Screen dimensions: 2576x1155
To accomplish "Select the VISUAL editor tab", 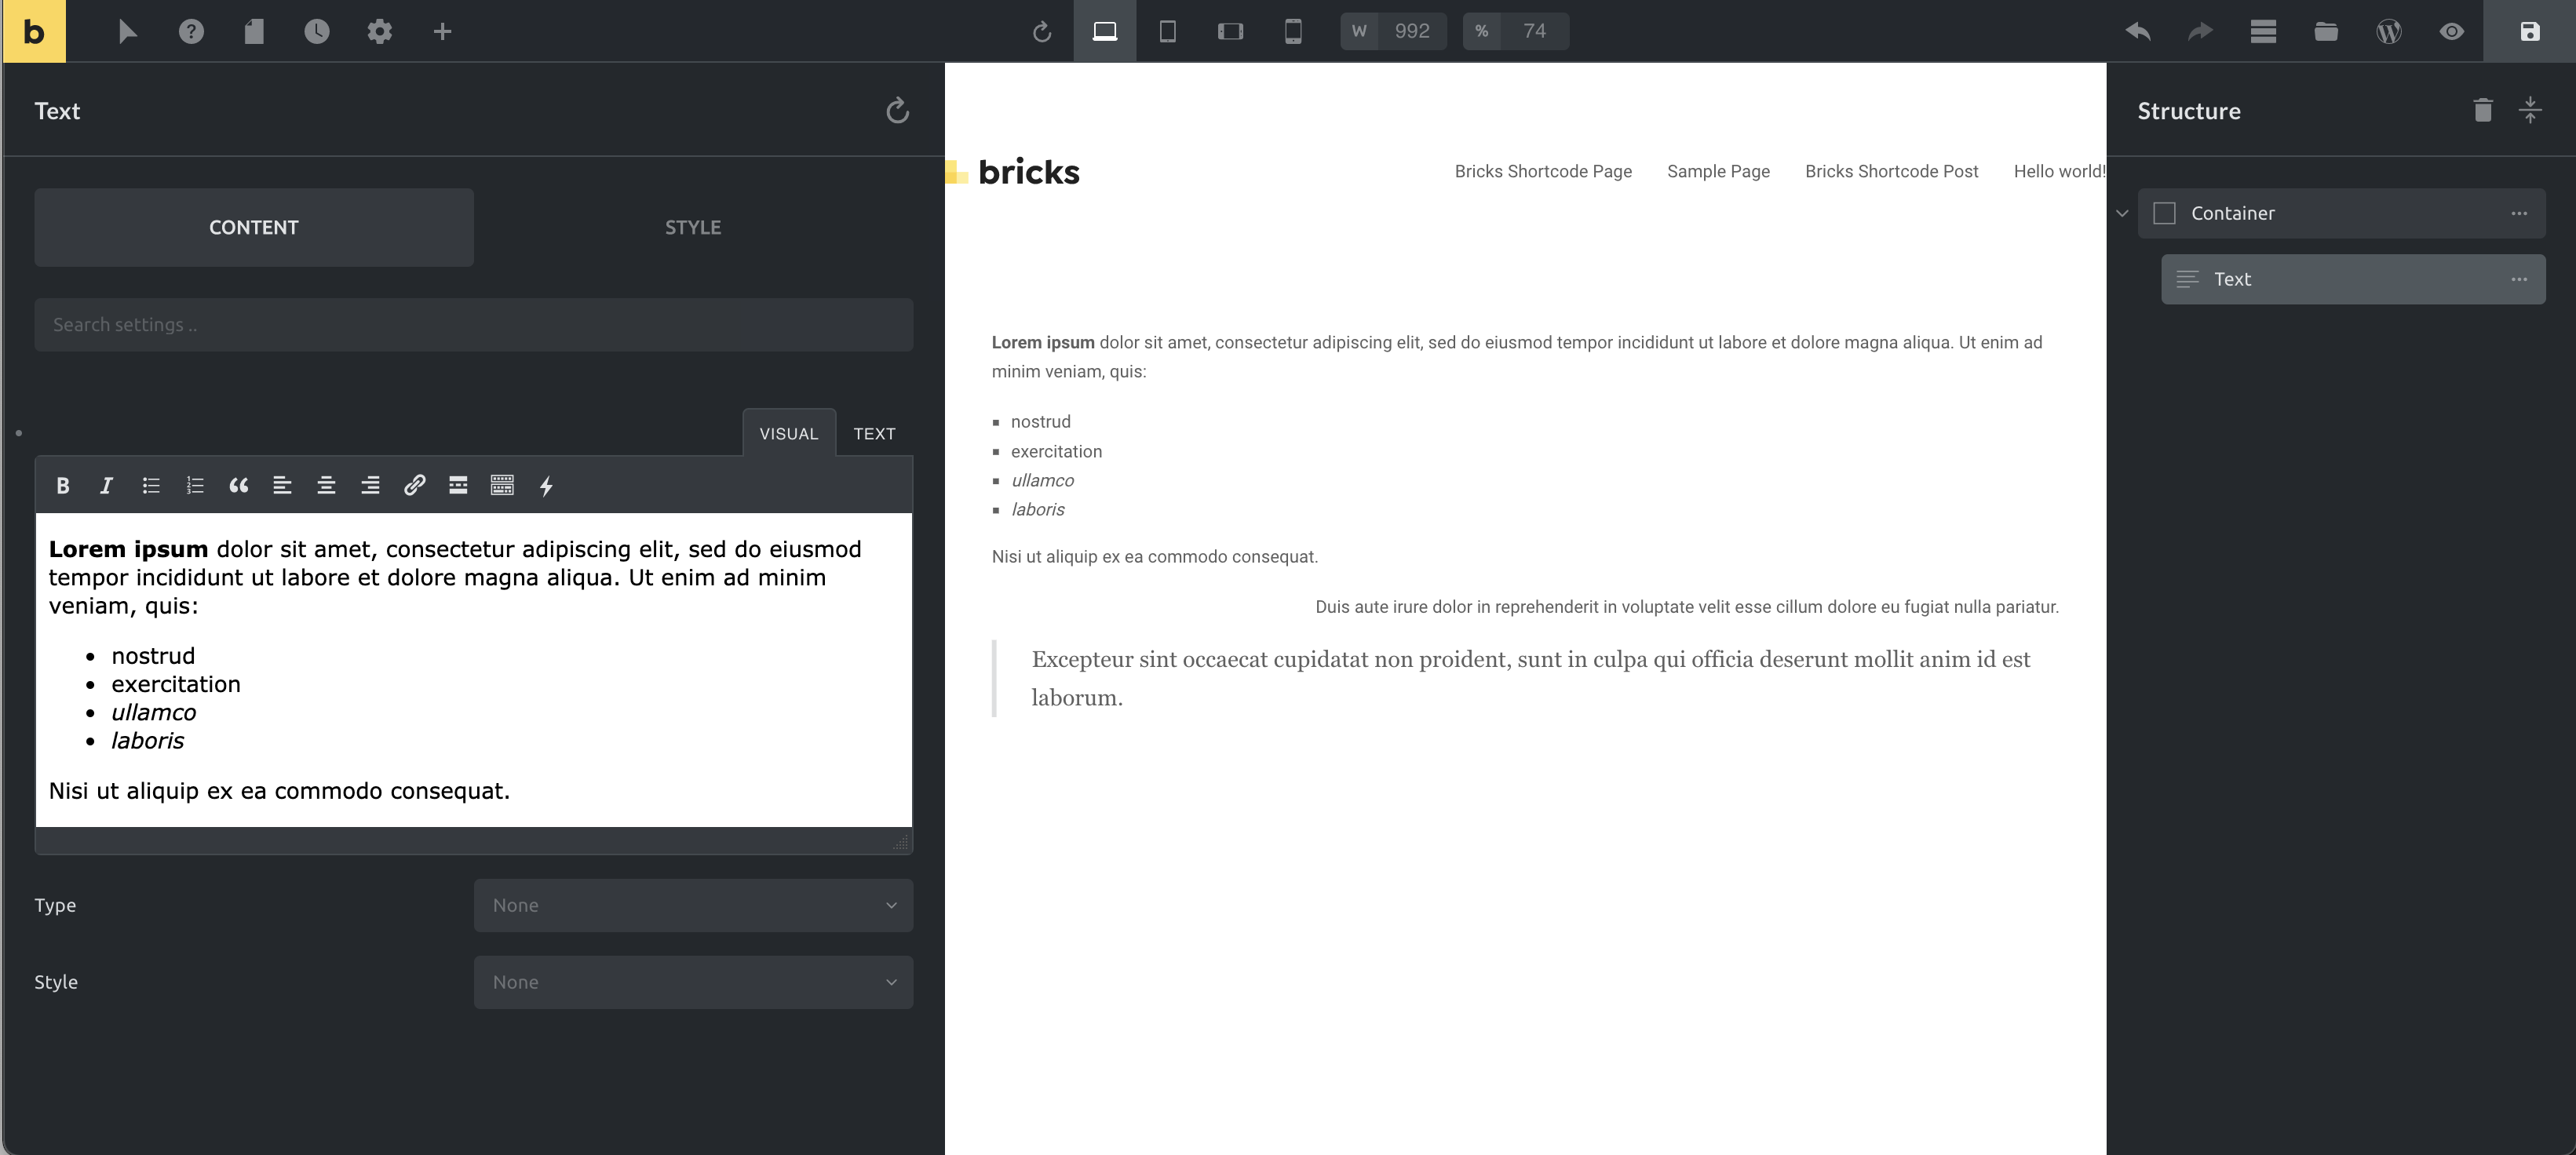I will (x=789, y=433).
